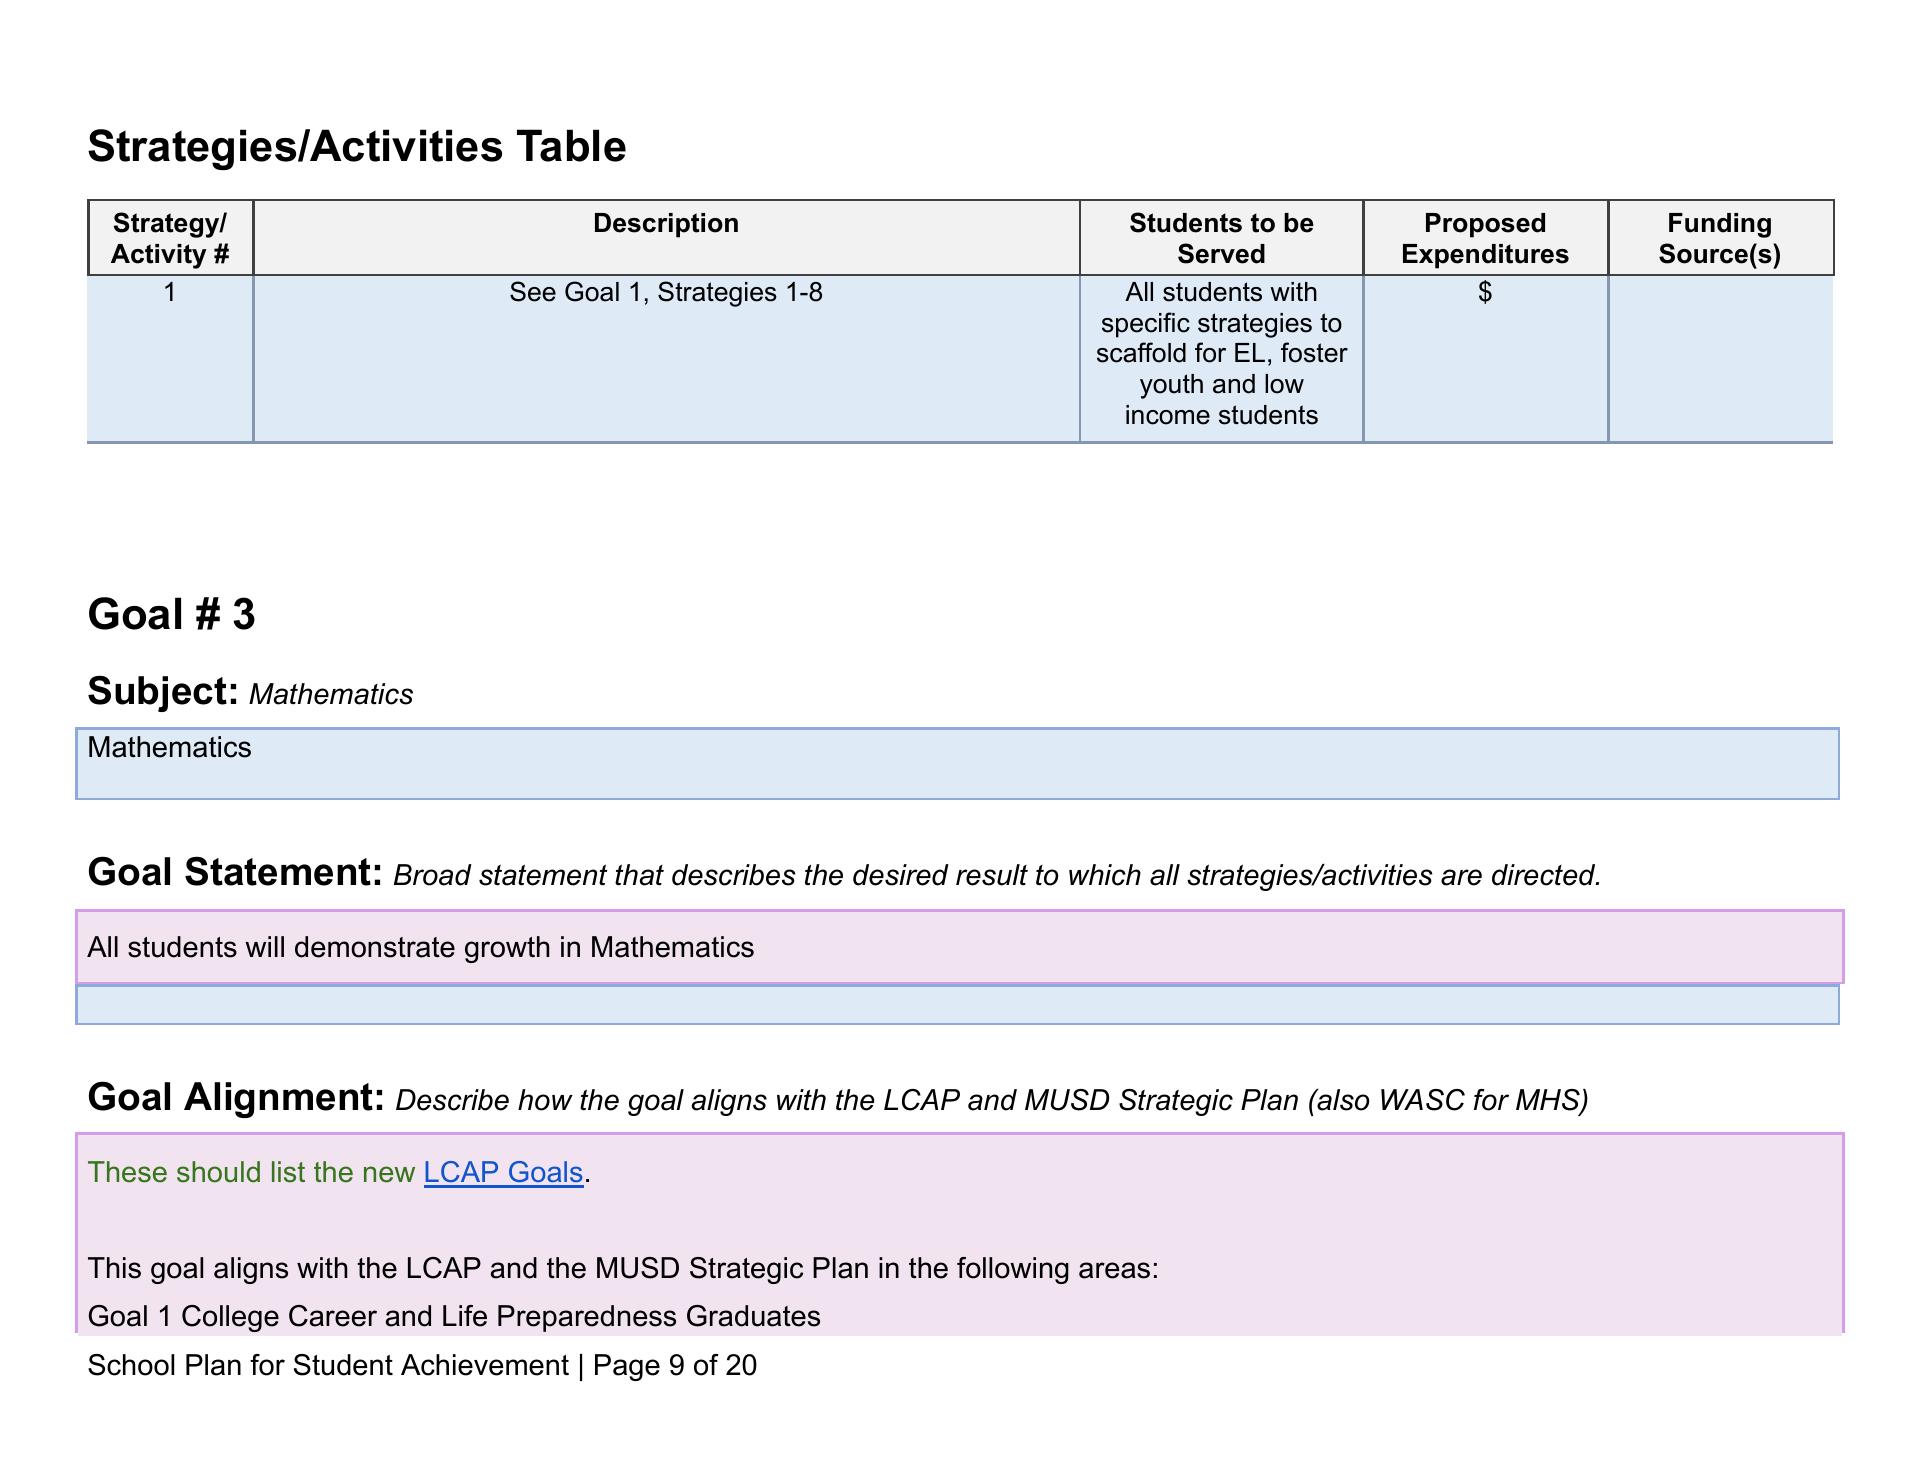
Task: Click the Proposed Expenditures column header
Action: (x=1485, y=238)
